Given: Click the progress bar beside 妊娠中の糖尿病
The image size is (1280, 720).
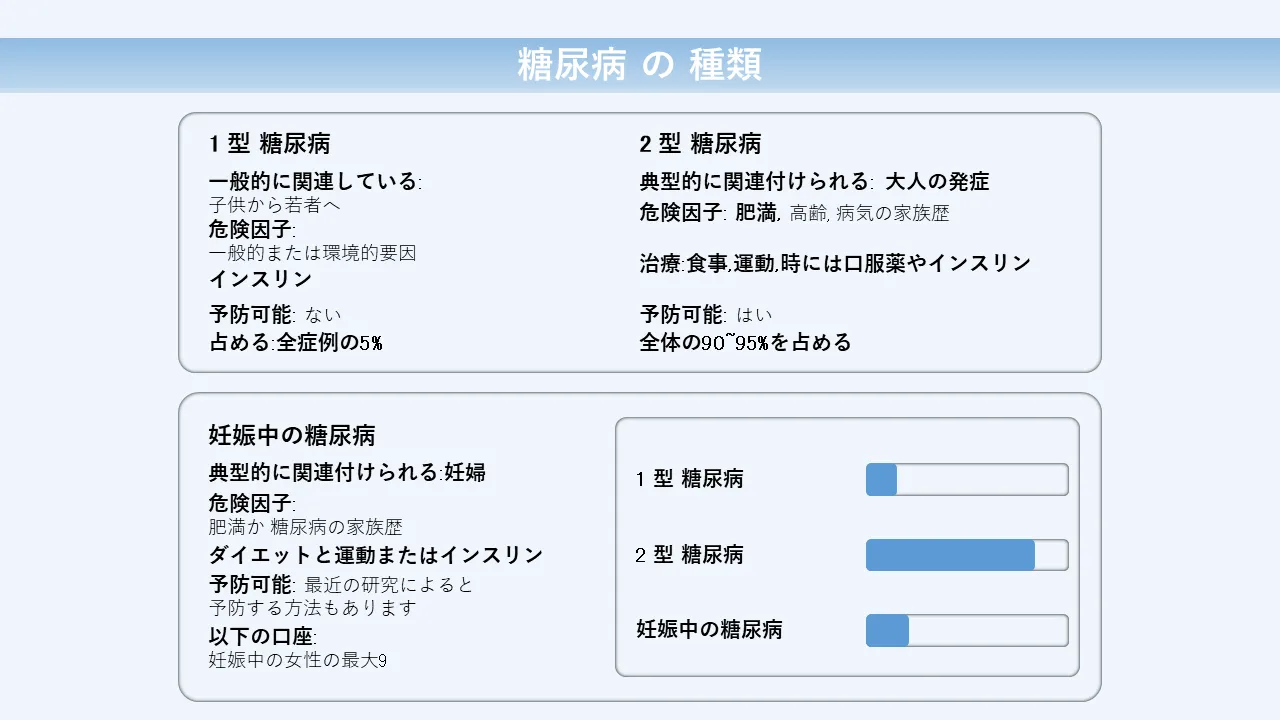Looking at the screenshot, I should (966, 631).
